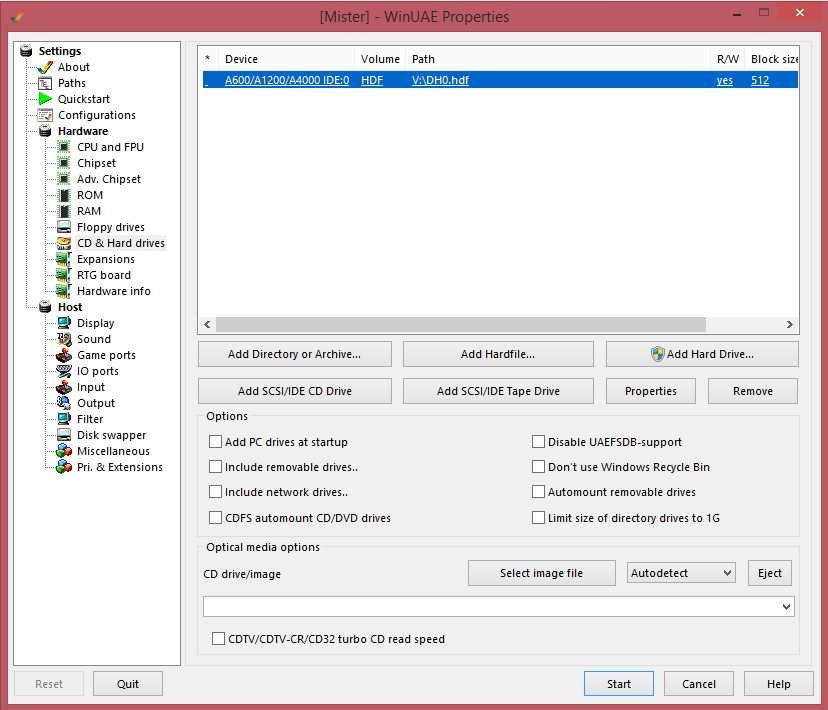The width and height of the screenshot is (828, 710).
Task: Go to RTG board settings
Action: (x=104, y=275)
